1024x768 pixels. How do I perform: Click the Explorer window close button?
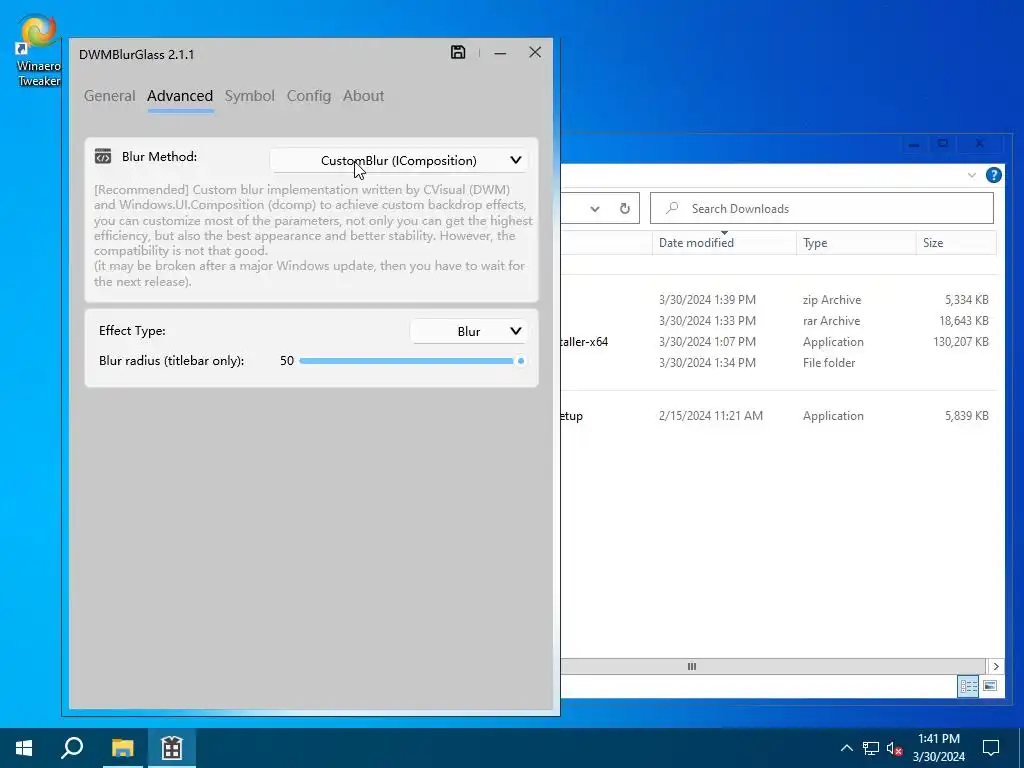[979, 143]
